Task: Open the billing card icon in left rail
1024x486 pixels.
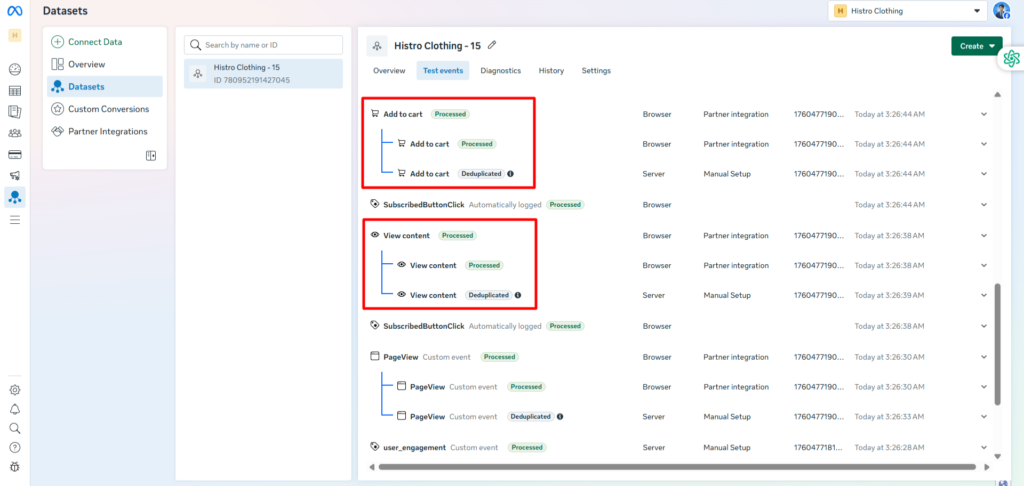Action: tap(15, 154)
